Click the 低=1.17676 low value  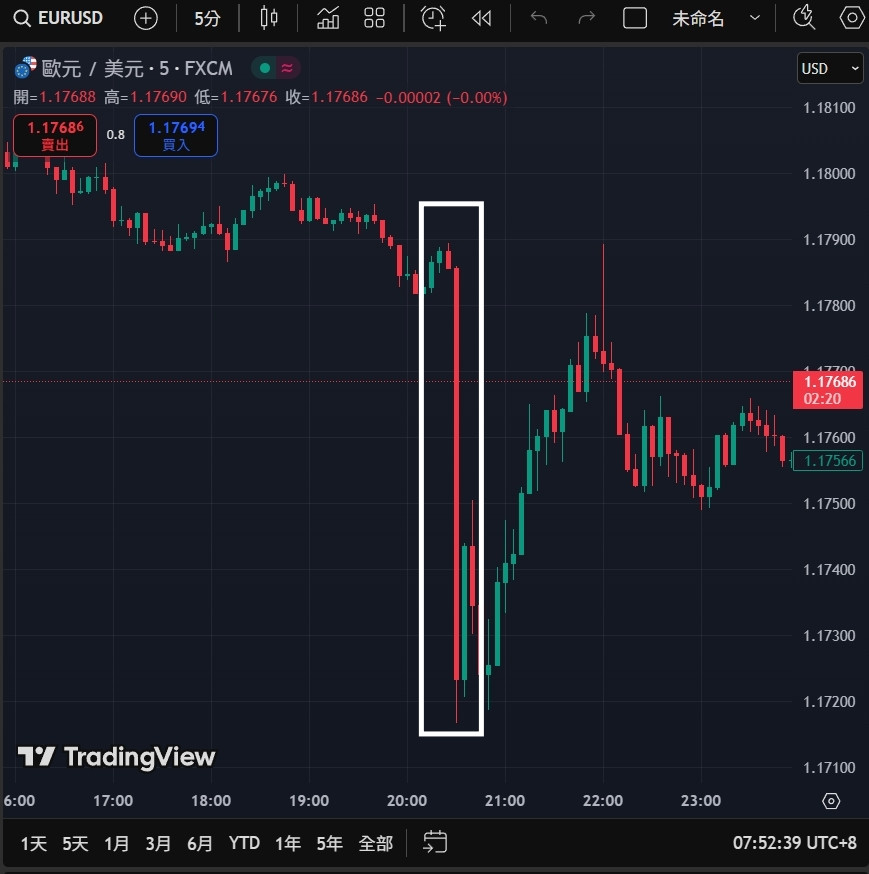(236, 97)
